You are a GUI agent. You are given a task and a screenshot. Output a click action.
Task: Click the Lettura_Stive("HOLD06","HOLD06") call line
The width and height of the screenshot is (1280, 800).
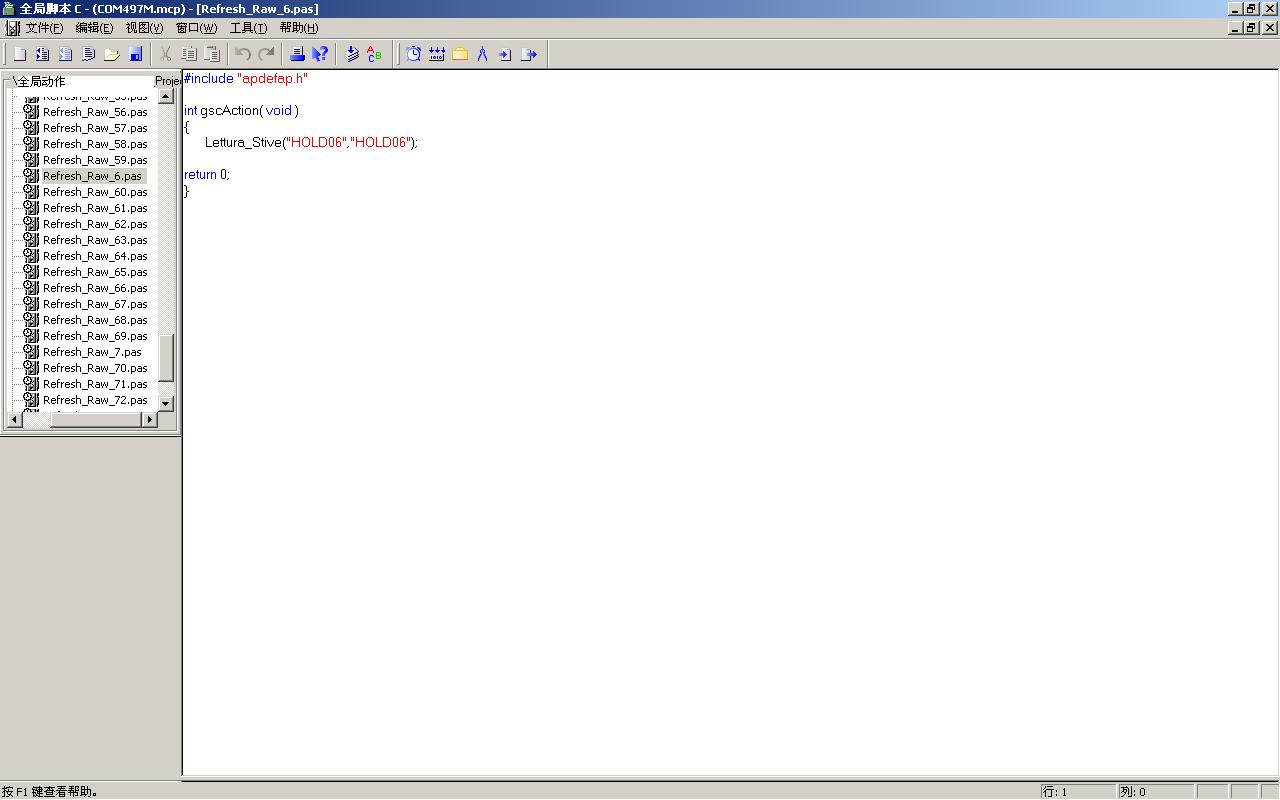click(x=311, y=142)
